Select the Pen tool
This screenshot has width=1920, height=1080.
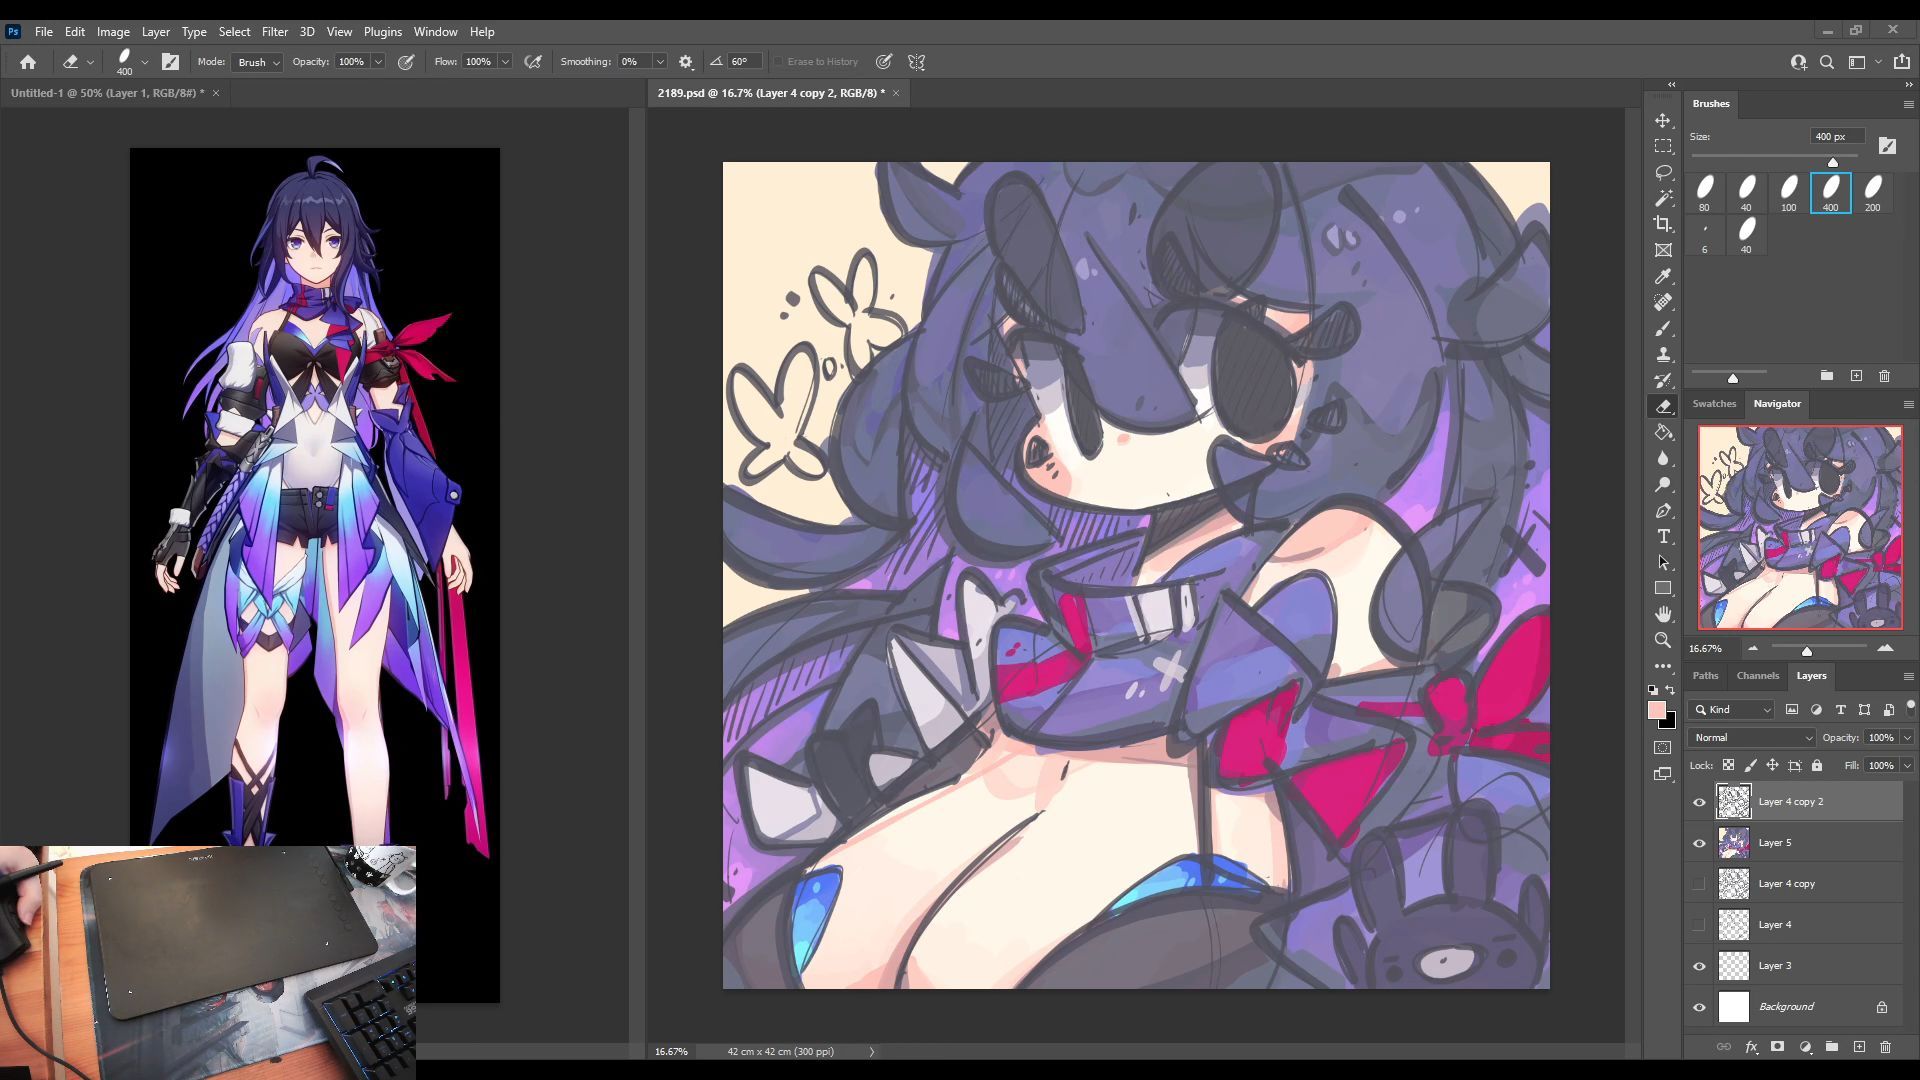point(1663,510)
